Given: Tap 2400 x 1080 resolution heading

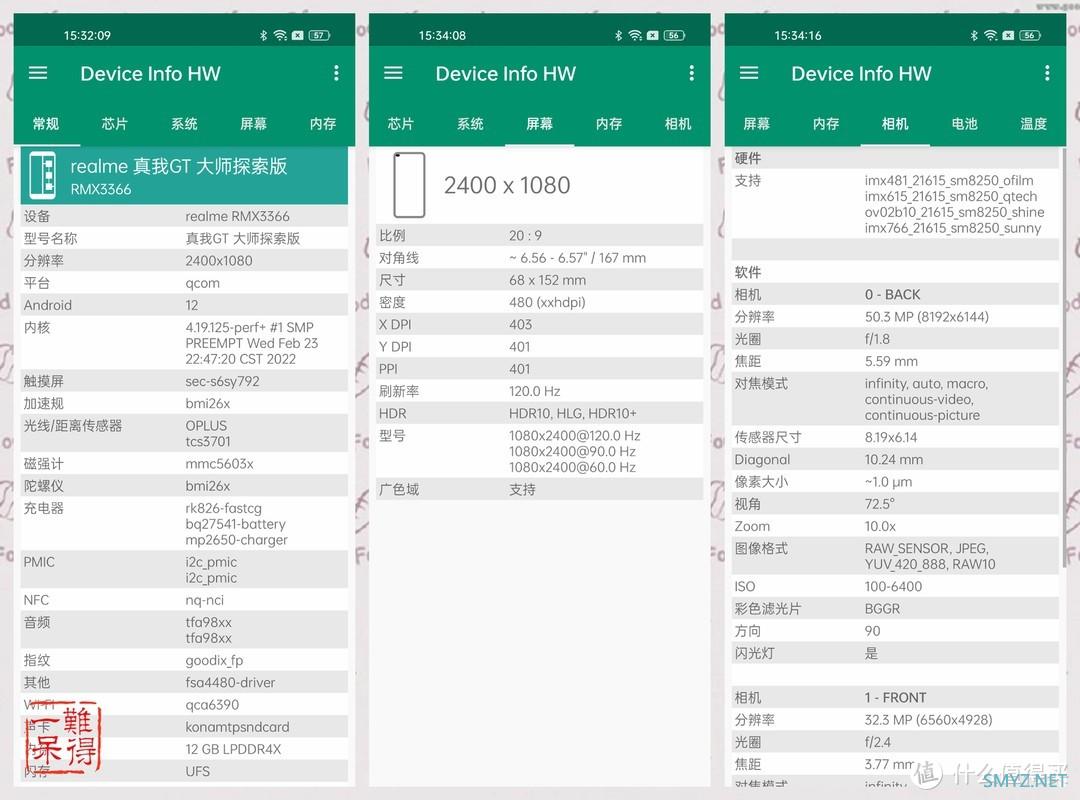Looking at the screenshot, I should [507, 185].
